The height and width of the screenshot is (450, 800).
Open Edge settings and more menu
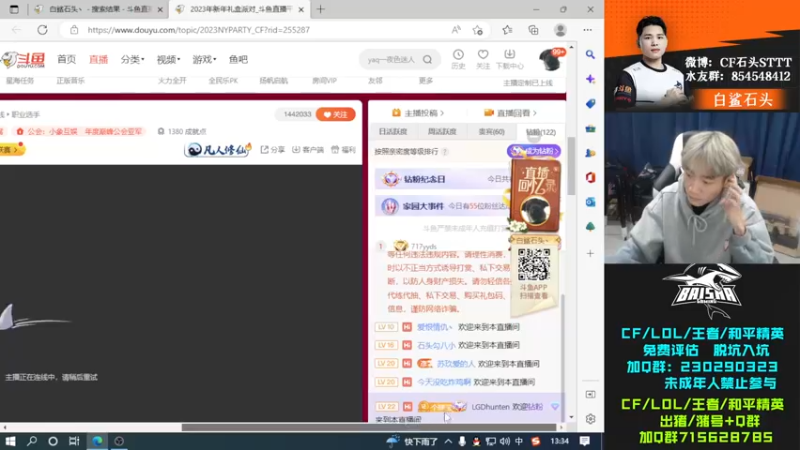[x=588, y=30]
